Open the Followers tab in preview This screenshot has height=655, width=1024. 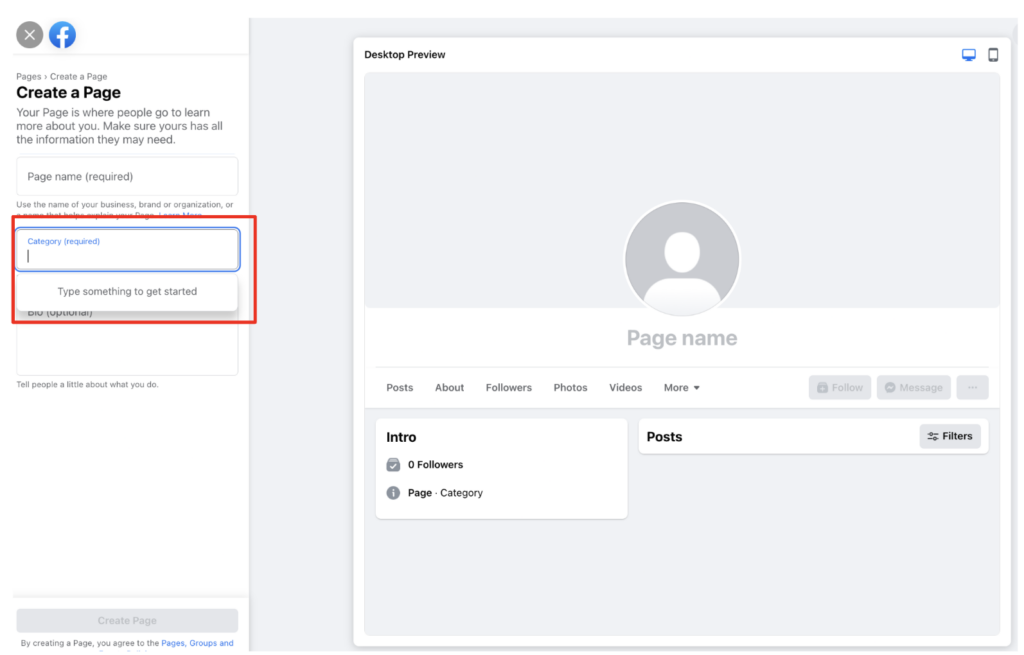click(509, 387)
